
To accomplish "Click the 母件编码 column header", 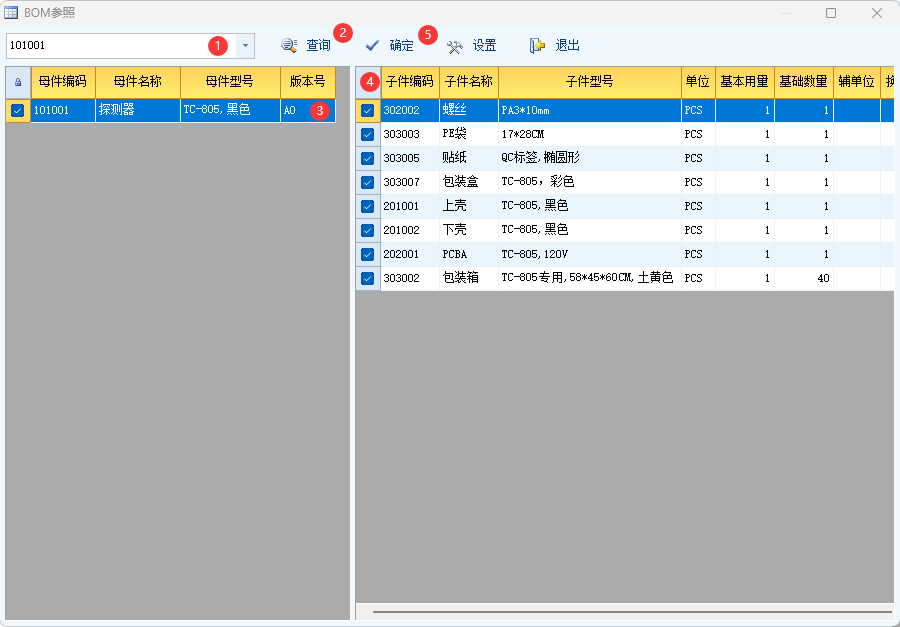I will [63, 82].
